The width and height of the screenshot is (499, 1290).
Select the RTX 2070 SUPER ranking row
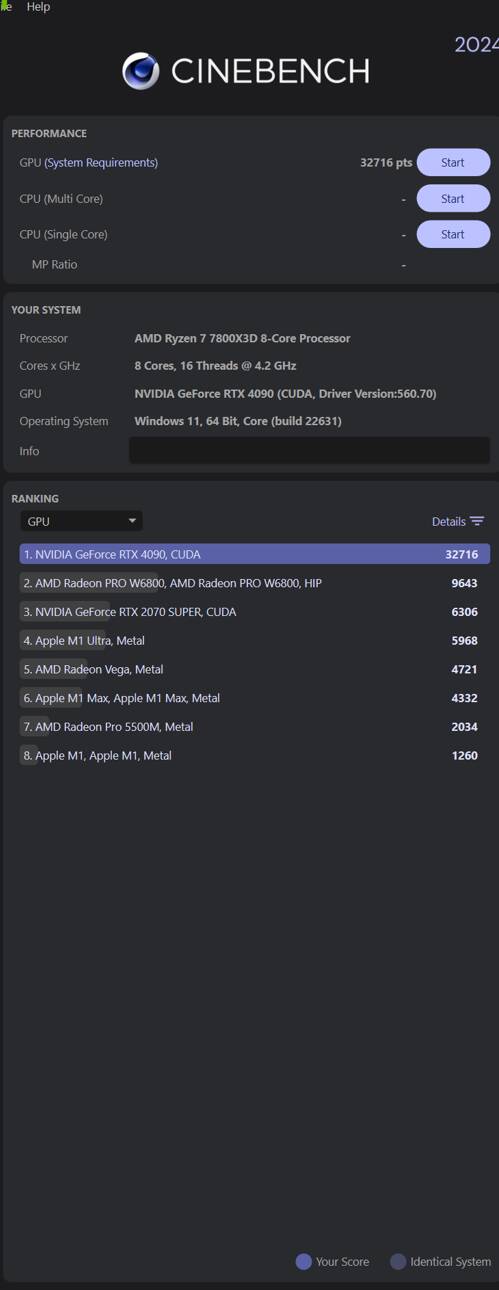[x=255, y=612]
